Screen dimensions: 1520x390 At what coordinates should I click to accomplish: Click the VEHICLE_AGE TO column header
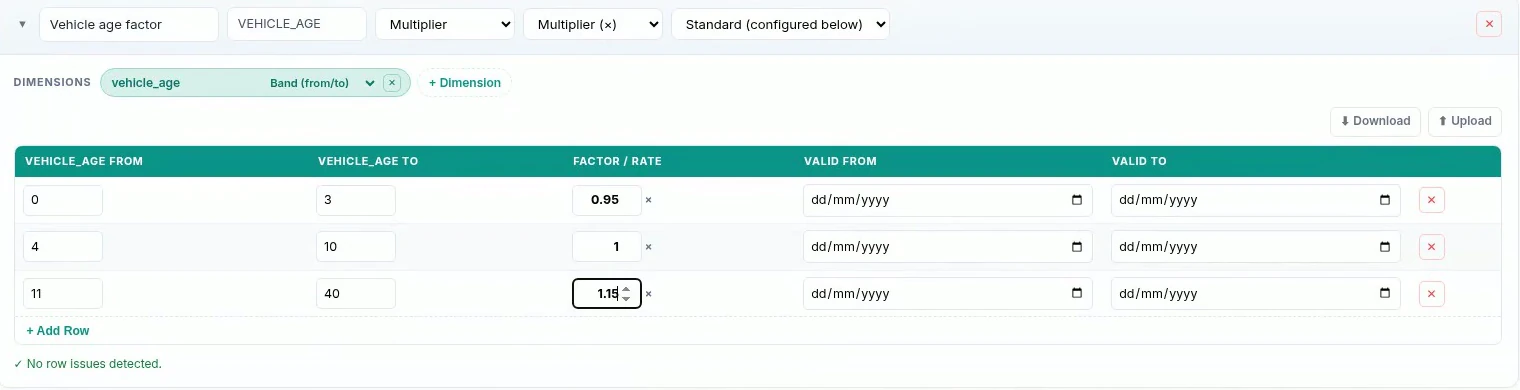(x=368, y=162)
